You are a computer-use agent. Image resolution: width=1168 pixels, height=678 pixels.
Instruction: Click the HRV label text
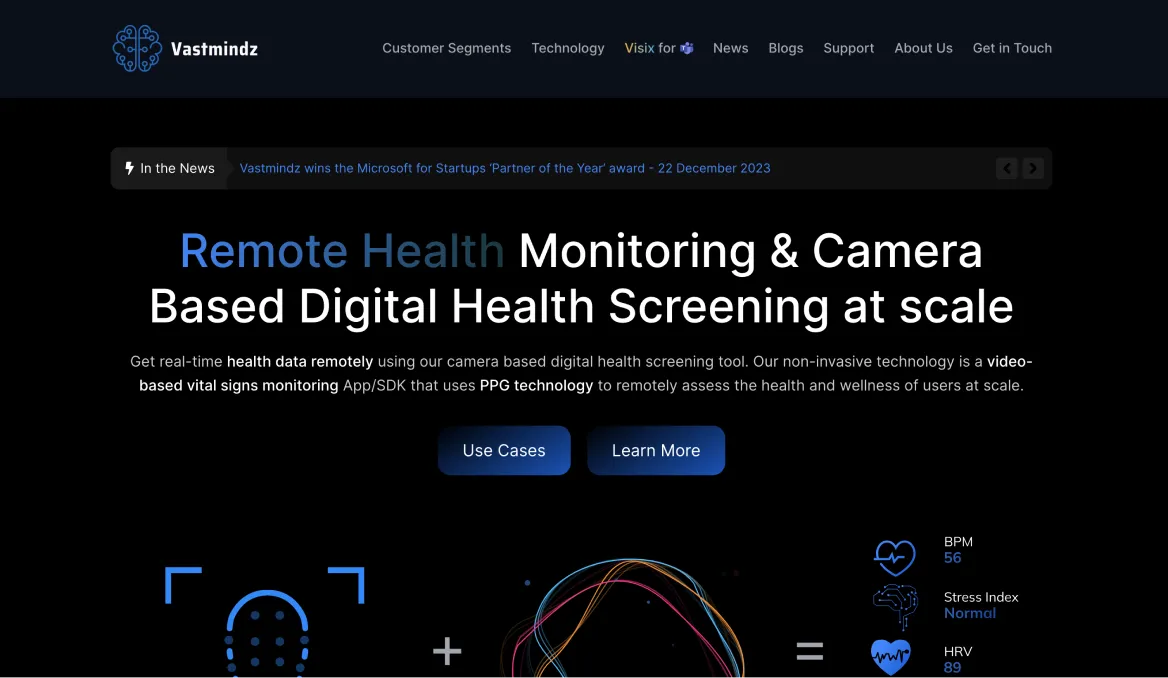[958, 651]
